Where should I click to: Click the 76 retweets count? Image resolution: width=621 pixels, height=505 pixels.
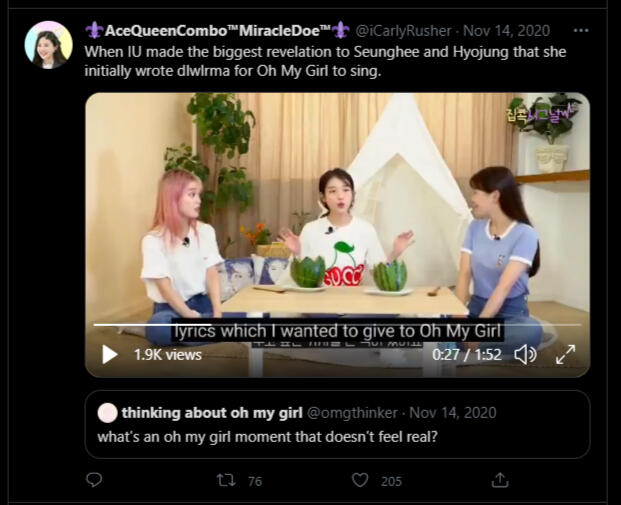tap(255, 481)
